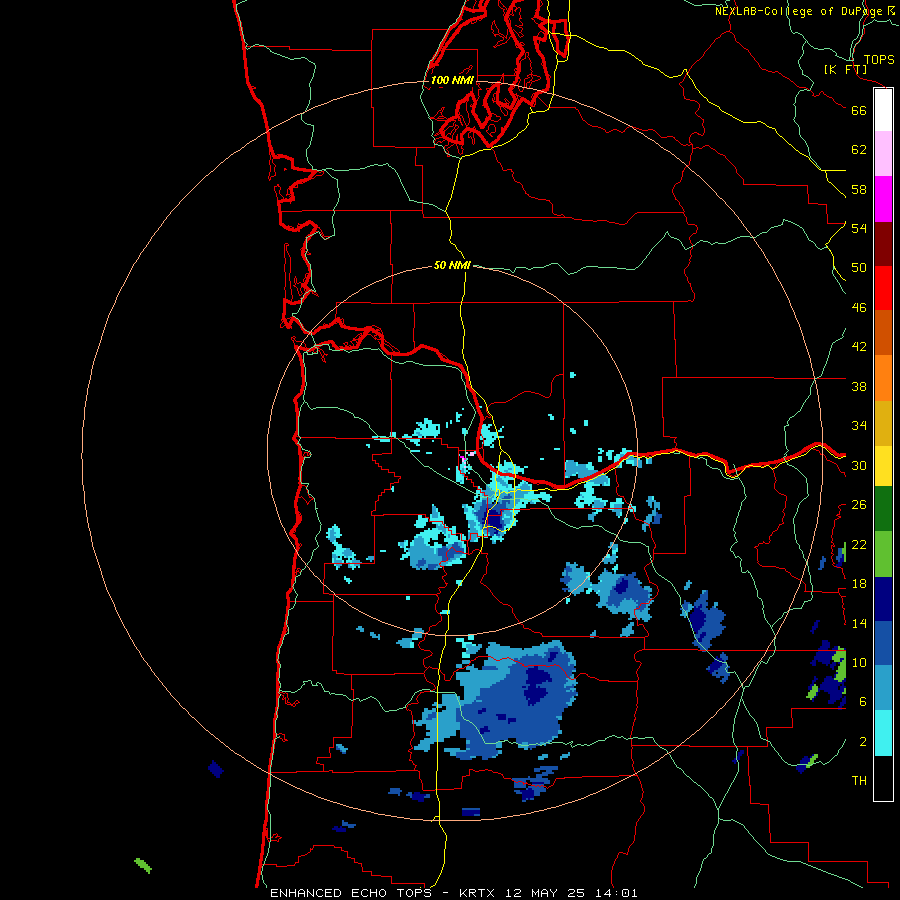Click the "100 NMI" range ring label
Viewport: 900px width, 900px height.
tap(452, 80)
